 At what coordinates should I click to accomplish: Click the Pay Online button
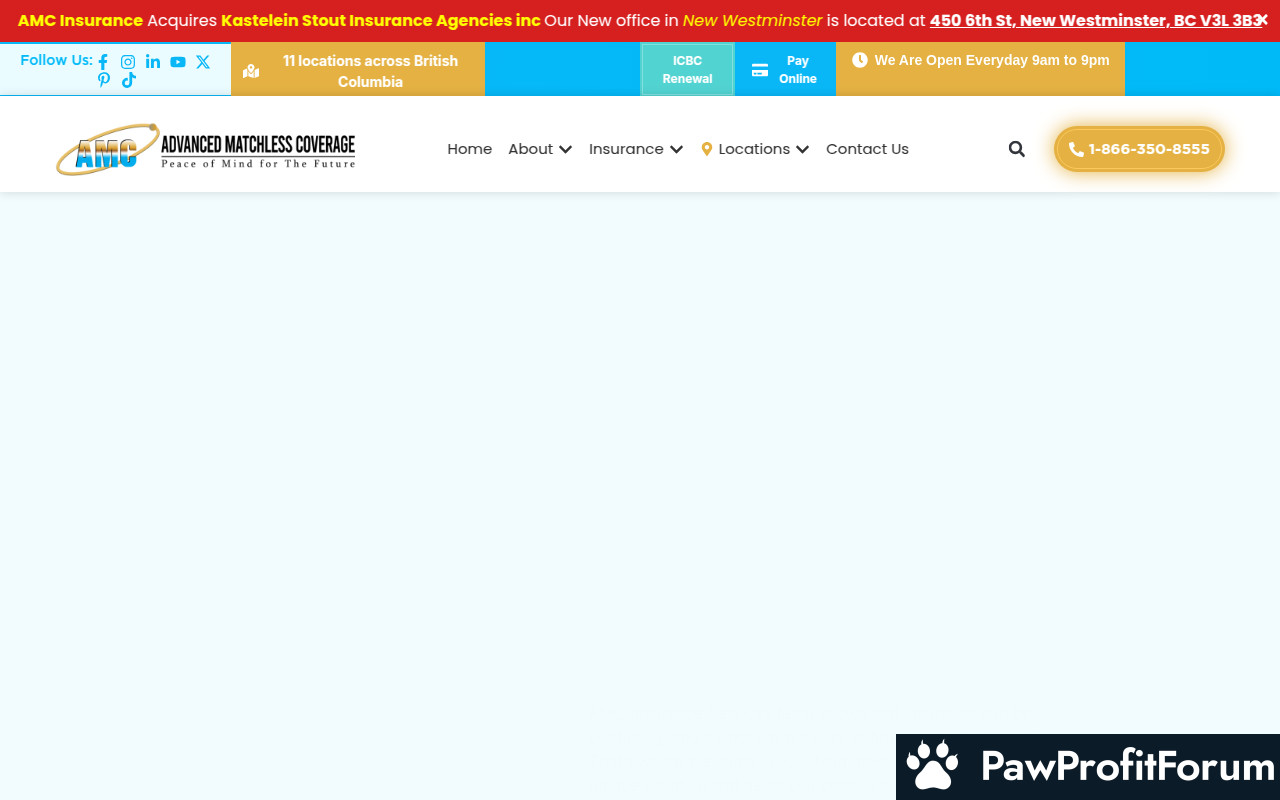785,70
